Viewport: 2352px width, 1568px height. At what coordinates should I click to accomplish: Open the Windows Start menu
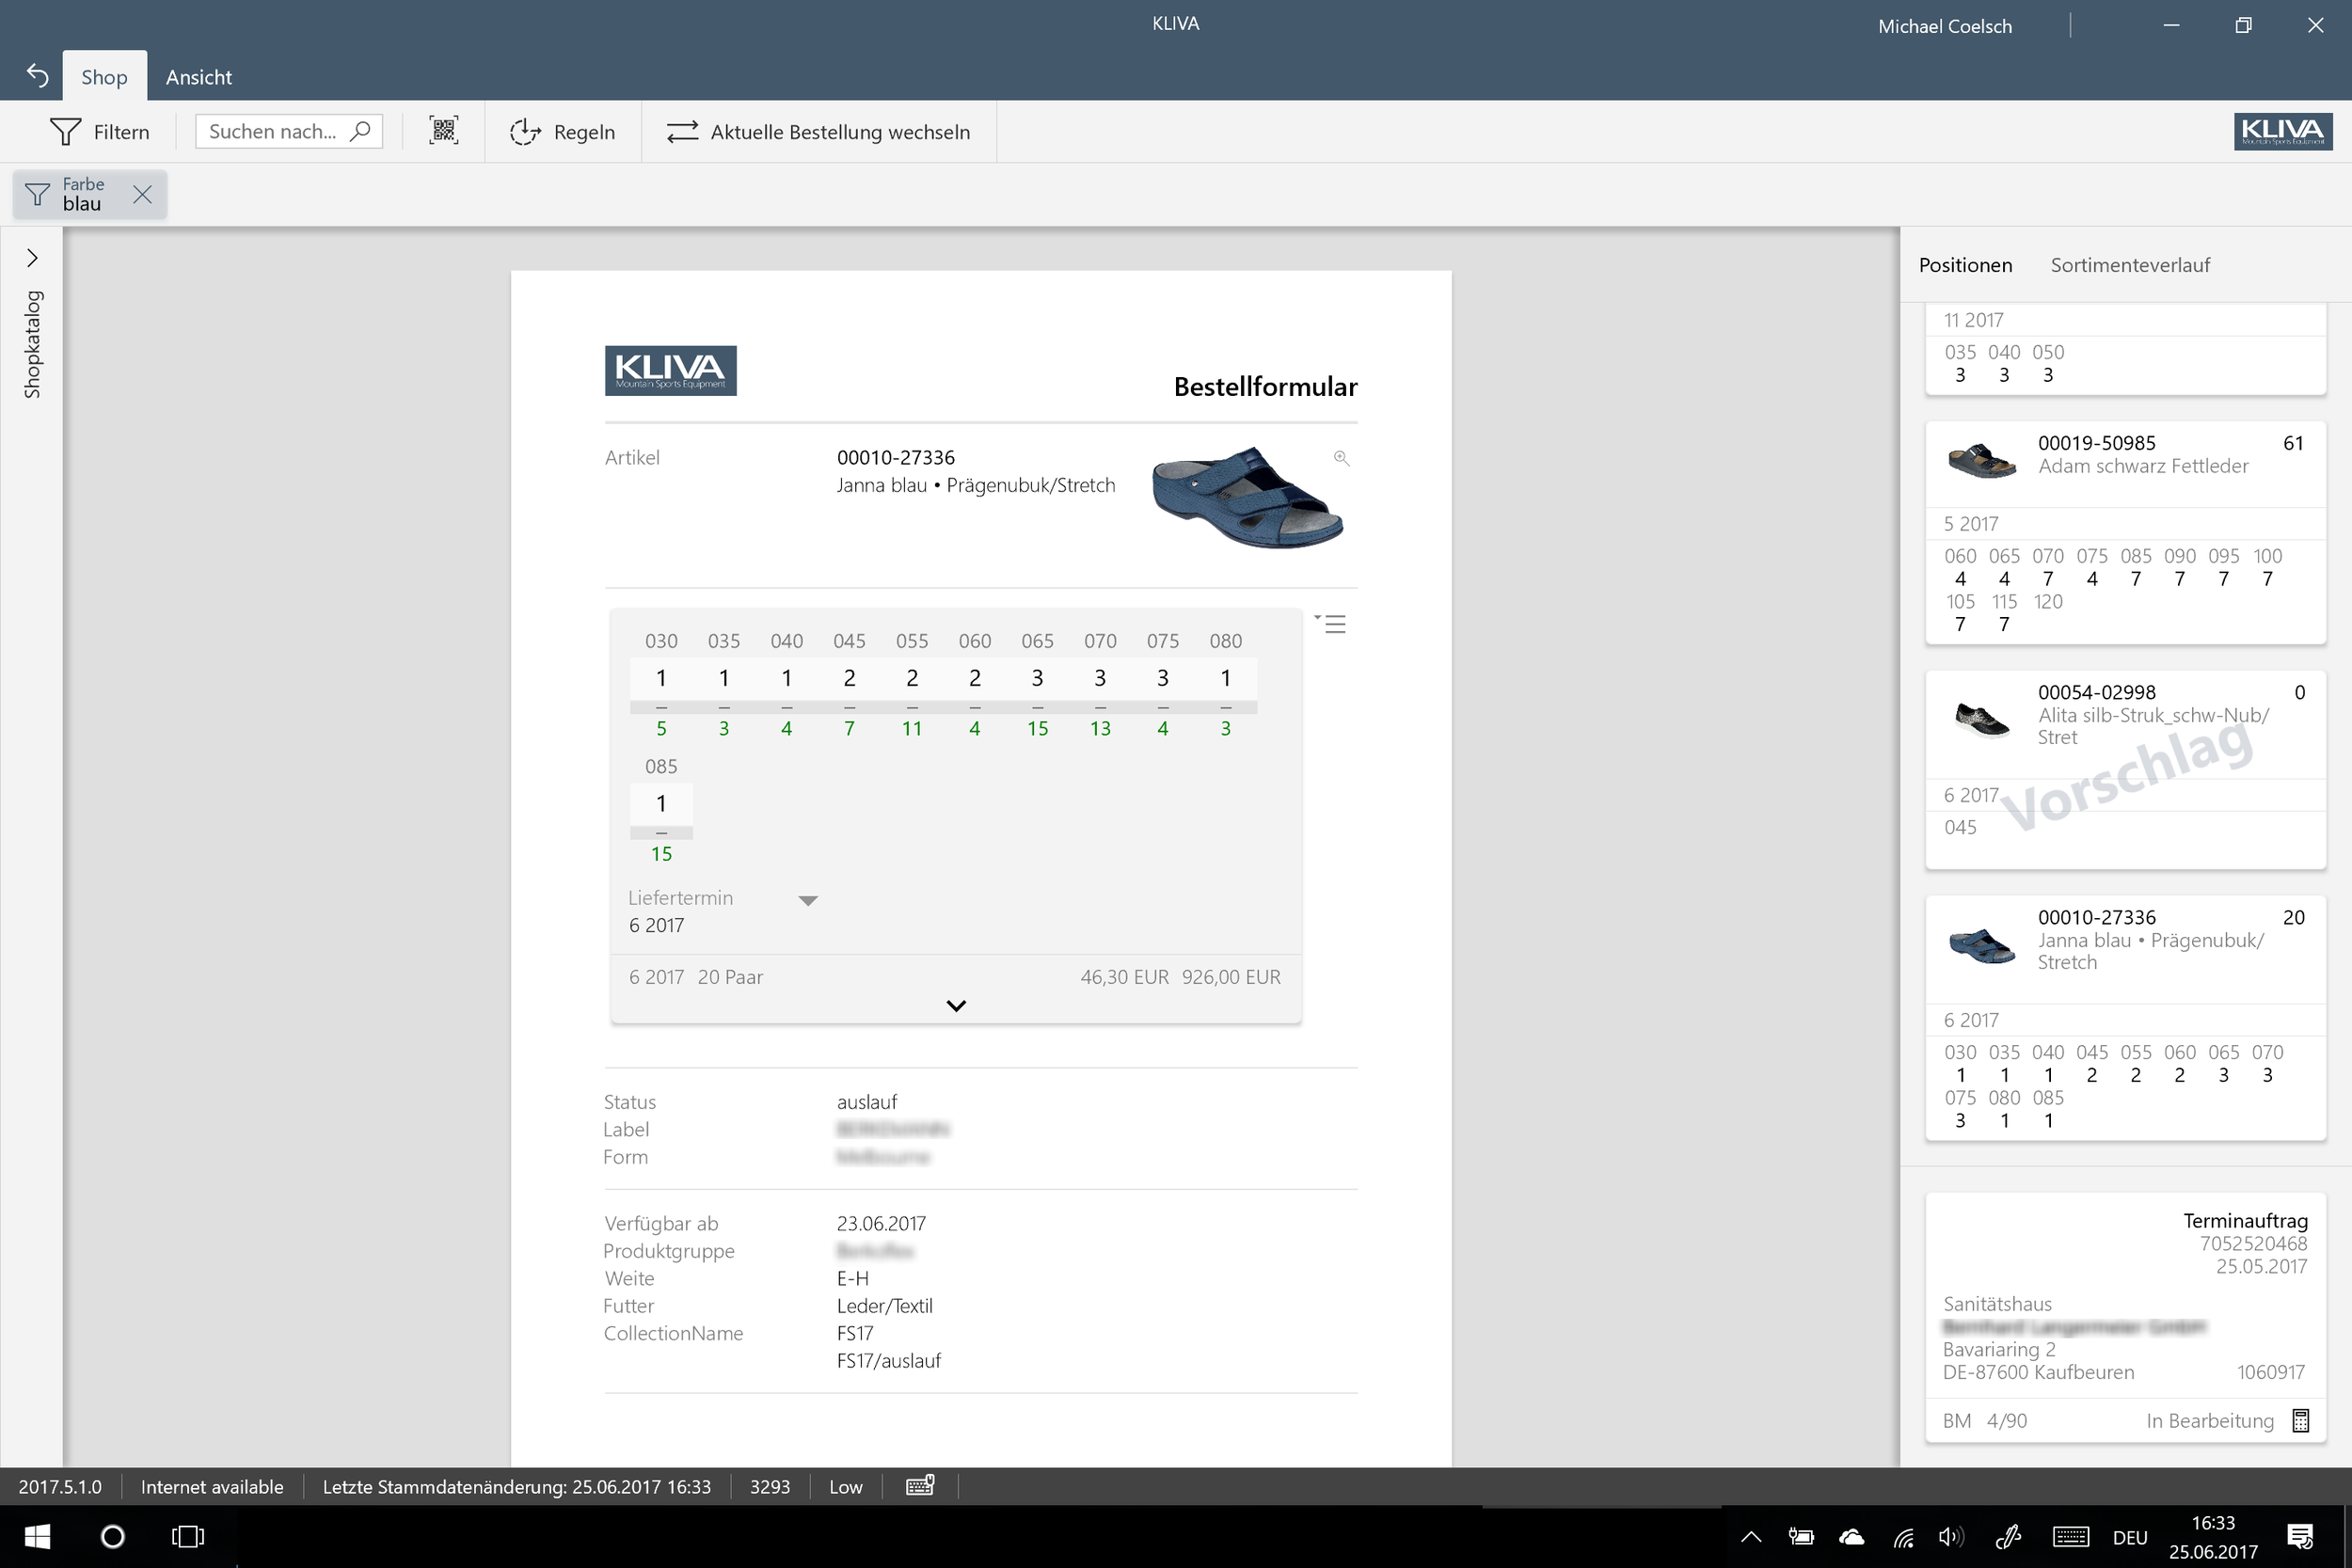[x=37, y=1536]
